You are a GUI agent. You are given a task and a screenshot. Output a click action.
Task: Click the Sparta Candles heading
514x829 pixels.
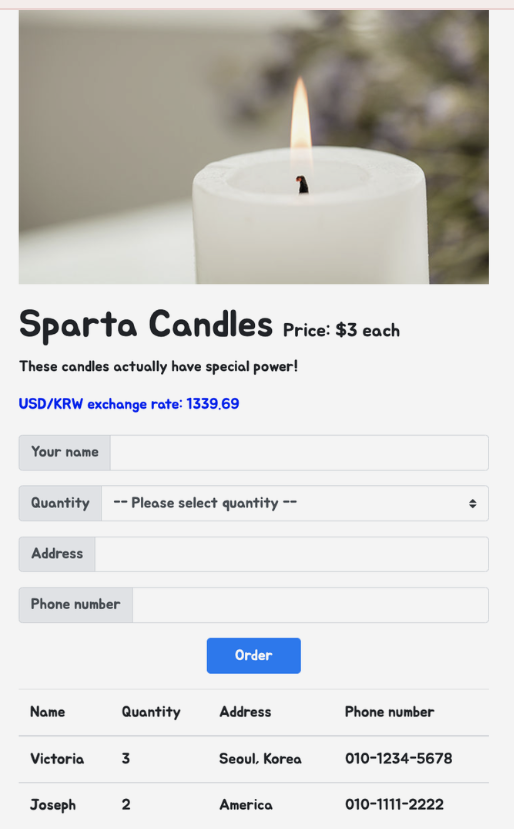click(x=145, y=324)
